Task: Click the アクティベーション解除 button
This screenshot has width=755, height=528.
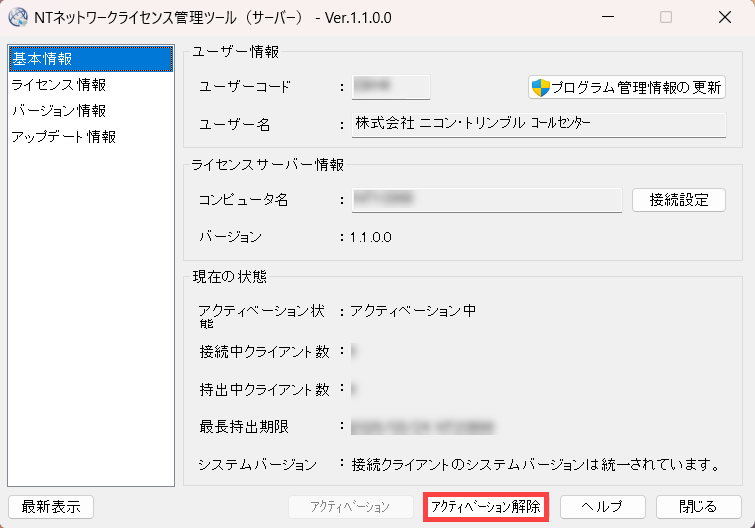Action: 486,507
